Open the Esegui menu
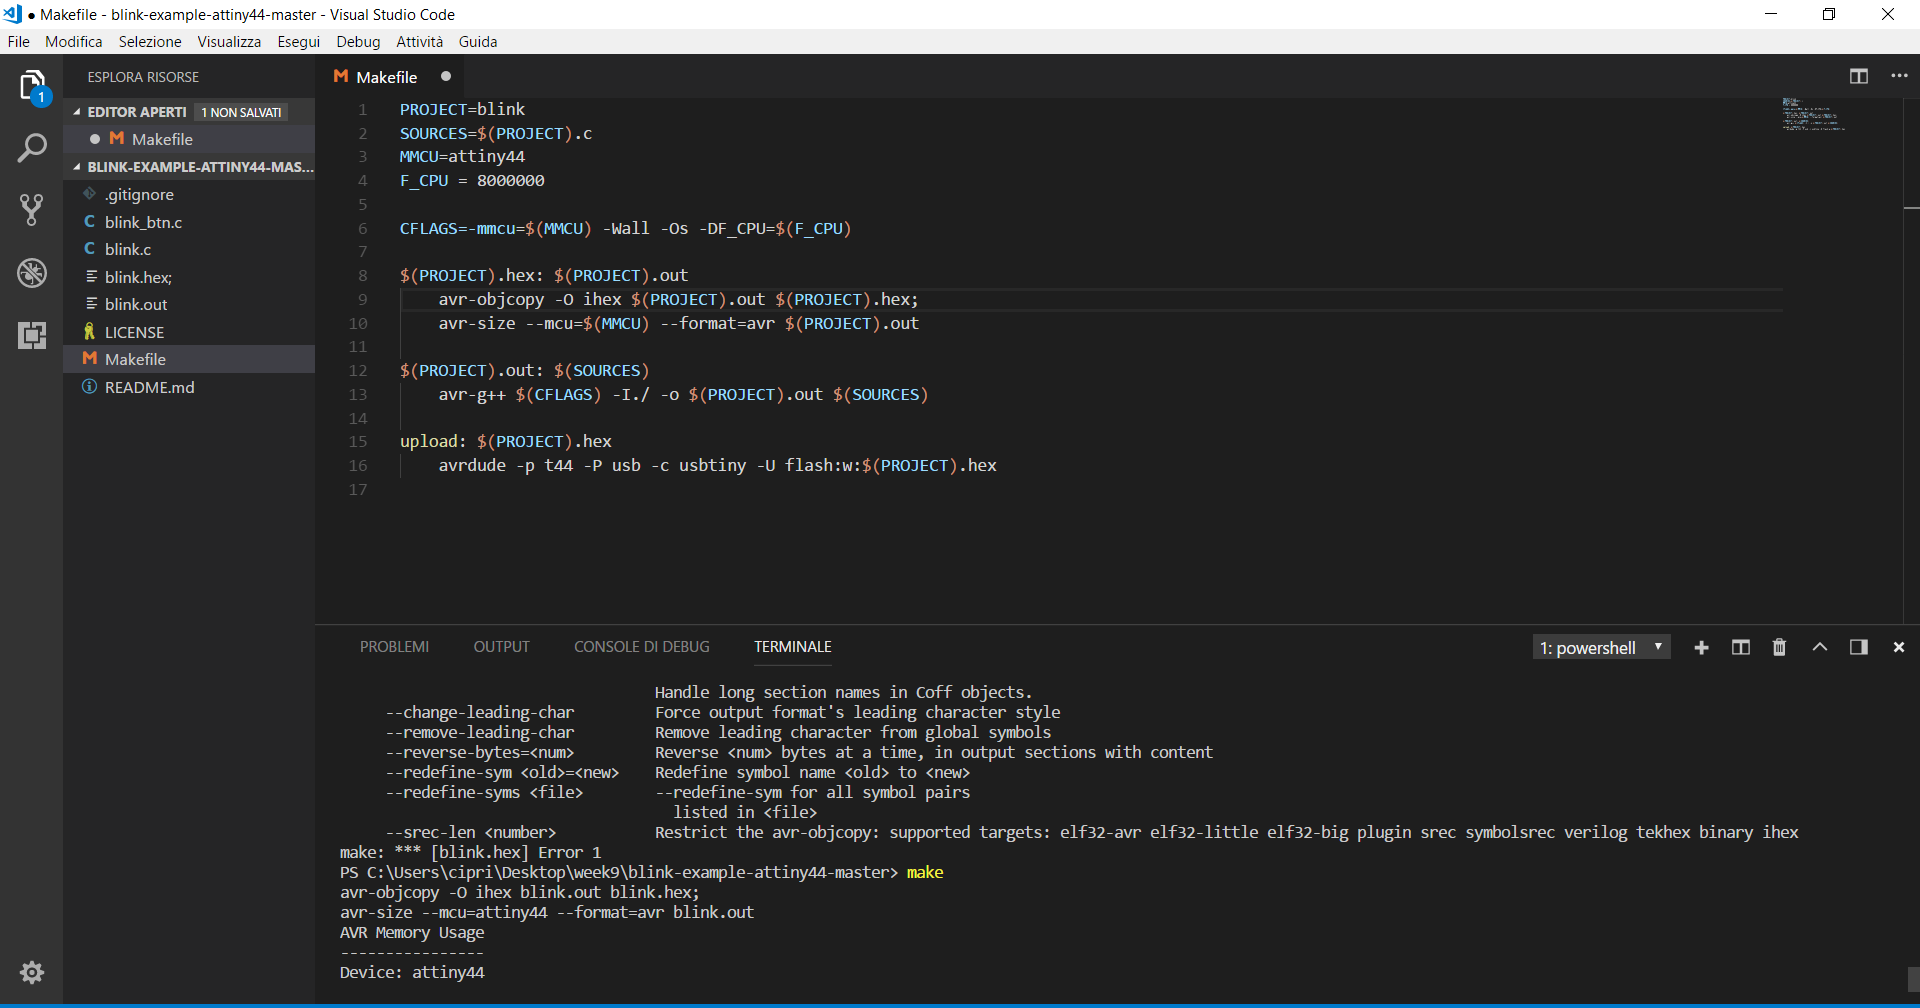The height and width of the screenshot is (1008, 1920). 299,41
